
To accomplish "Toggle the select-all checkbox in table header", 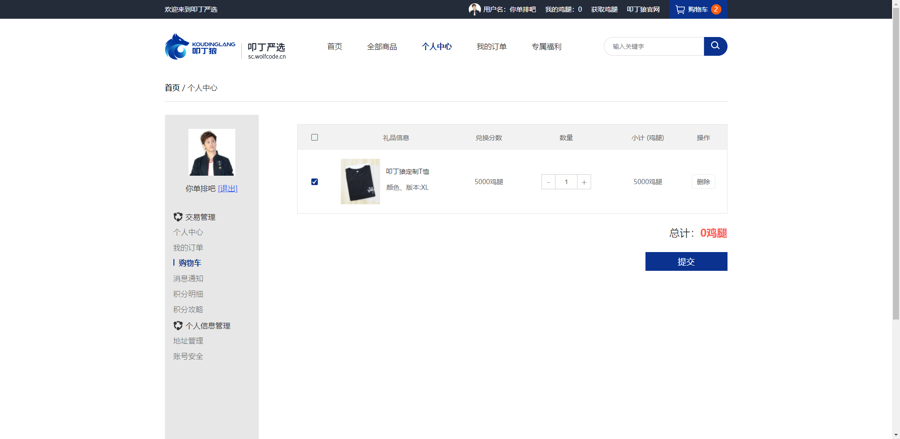I will click(314, 138).
